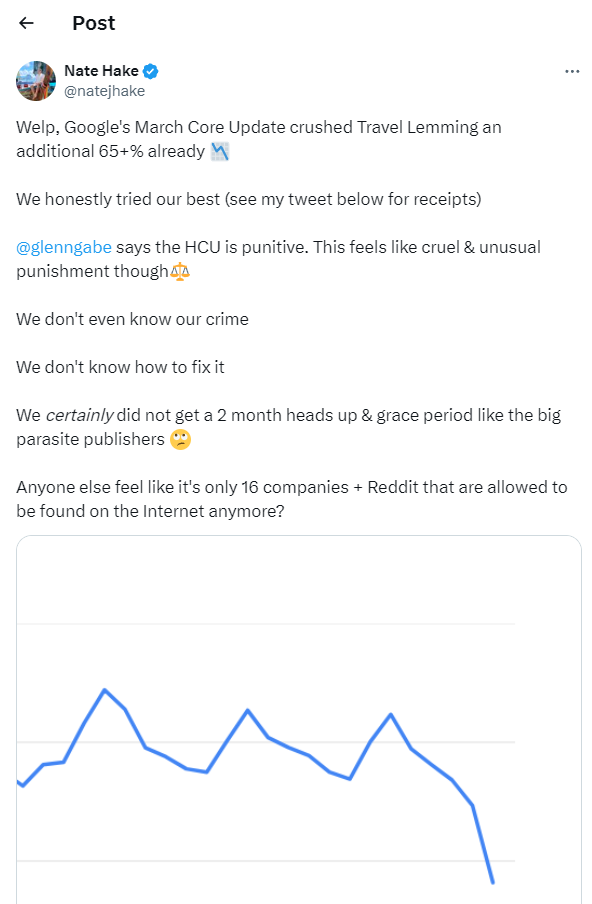Click the paragraph about 16 companies + Reddit

point(292,499)
